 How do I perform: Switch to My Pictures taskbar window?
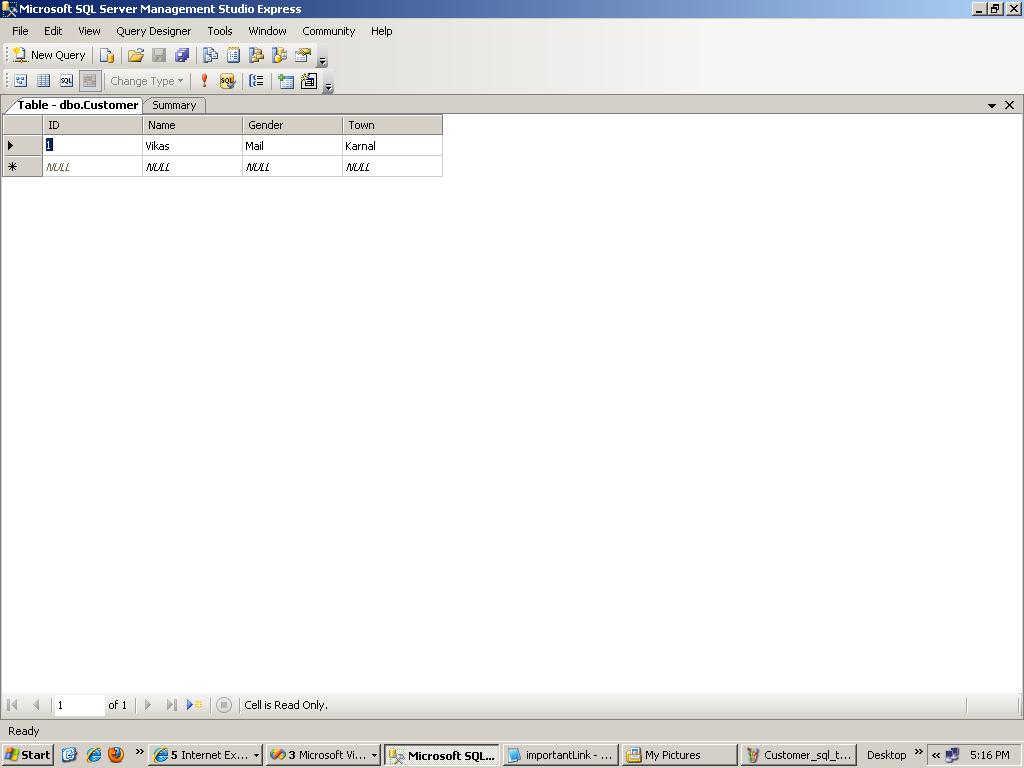[x=679, y=755]
